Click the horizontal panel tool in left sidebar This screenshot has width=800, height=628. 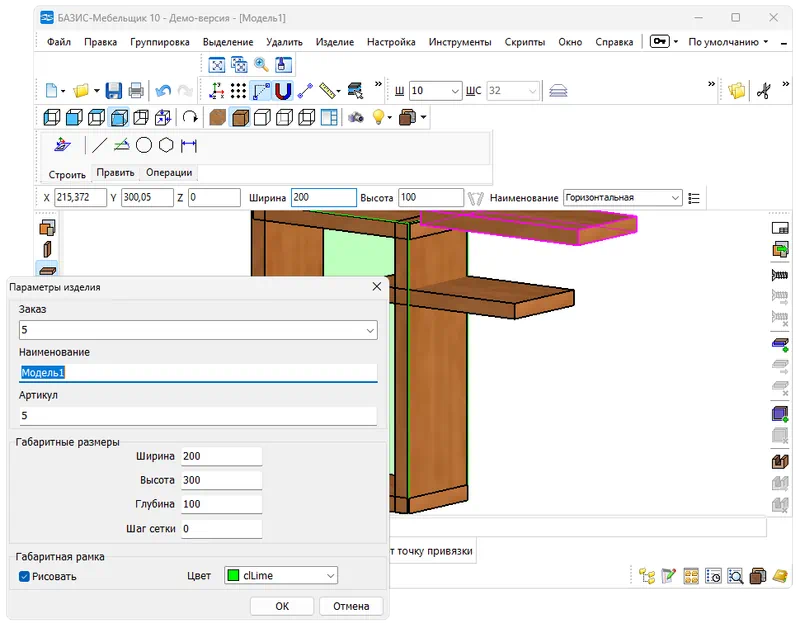pos(47,270)
